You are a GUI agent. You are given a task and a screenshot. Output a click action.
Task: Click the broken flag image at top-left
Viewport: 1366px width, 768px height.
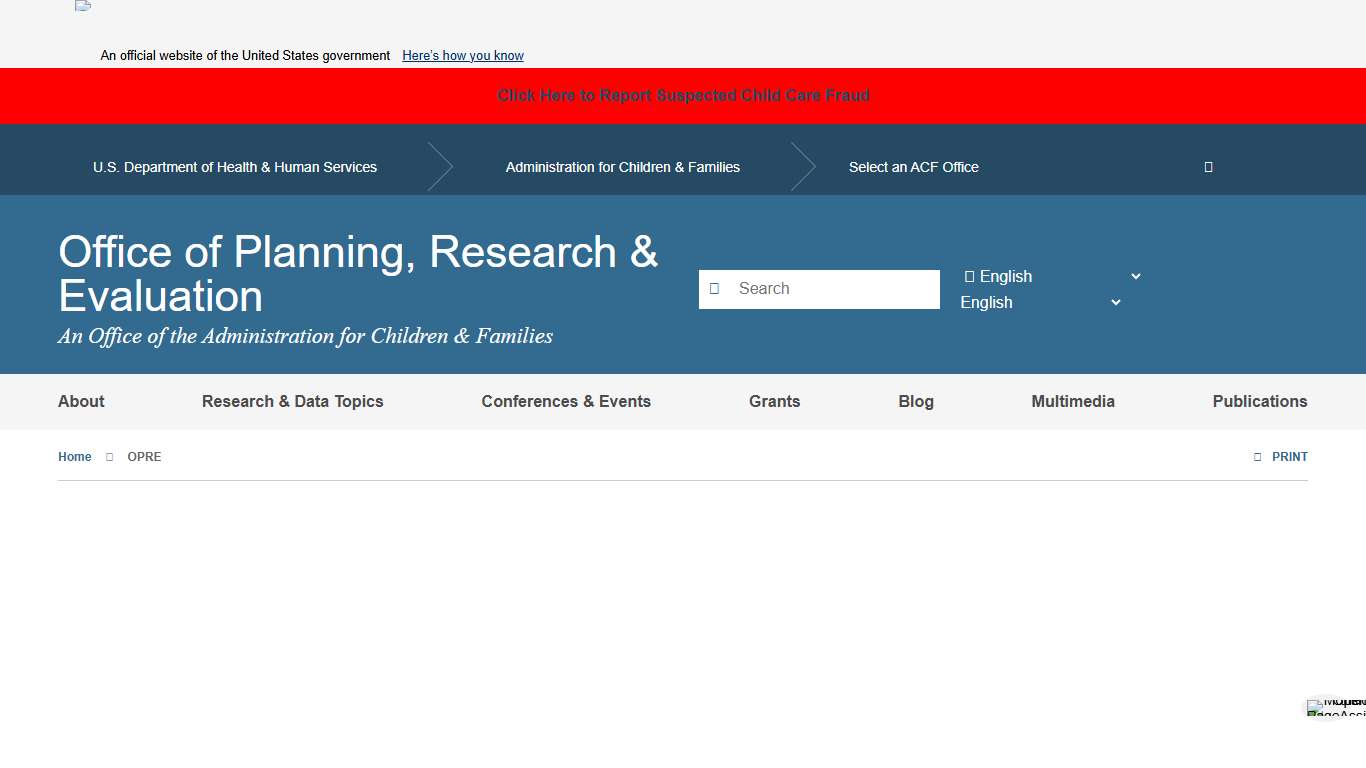(83, 6)
